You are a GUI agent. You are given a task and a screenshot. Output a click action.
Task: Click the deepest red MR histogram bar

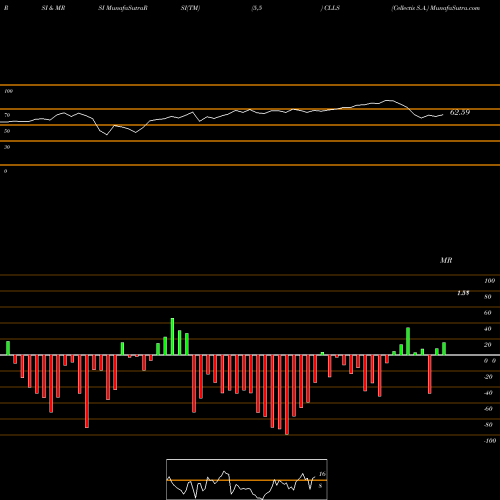pos(287,395)
